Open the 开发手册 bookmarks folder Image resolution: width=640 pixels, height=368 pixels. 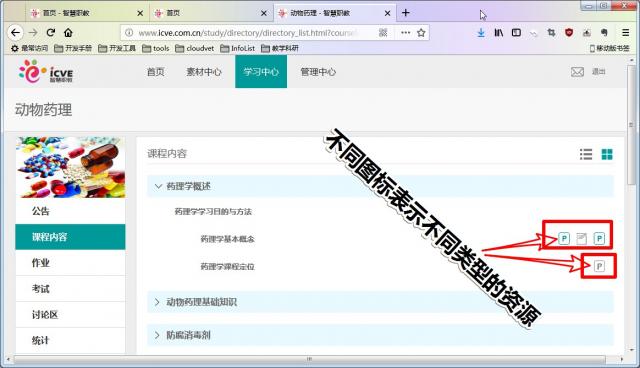(73, 48)
